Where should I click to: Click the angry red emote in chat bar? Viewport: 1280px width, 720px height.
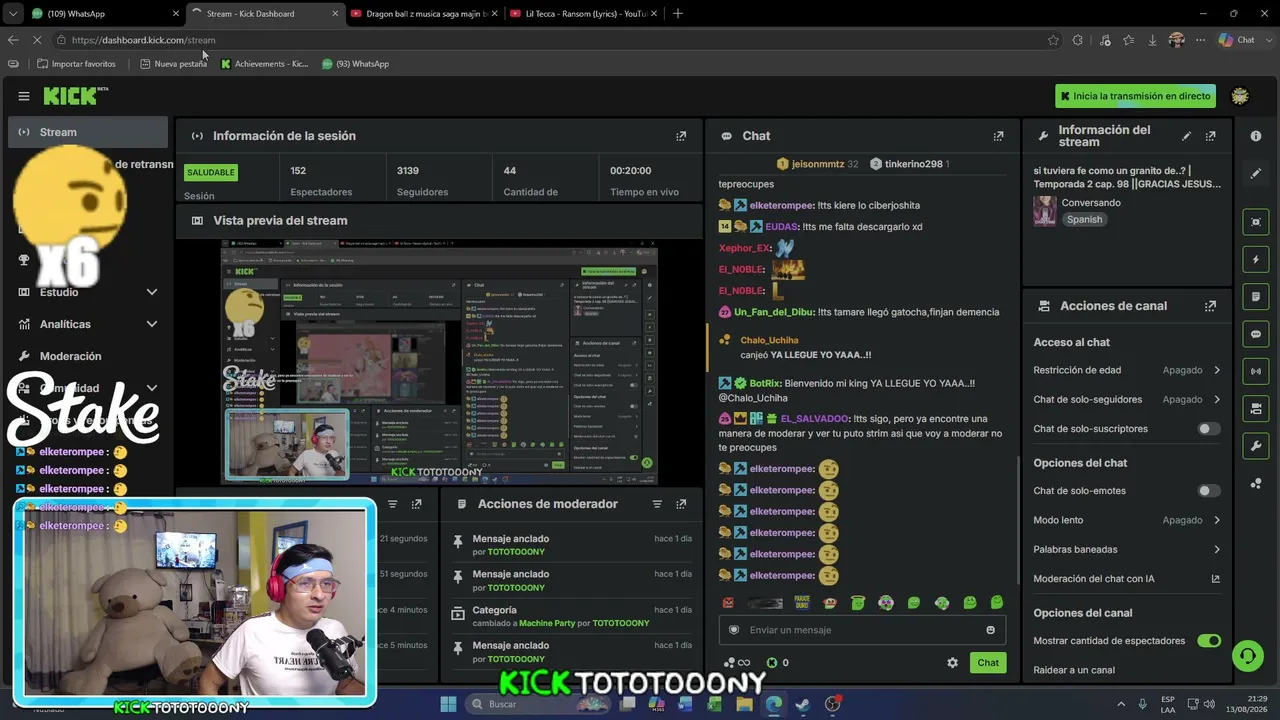pos(728,603)
